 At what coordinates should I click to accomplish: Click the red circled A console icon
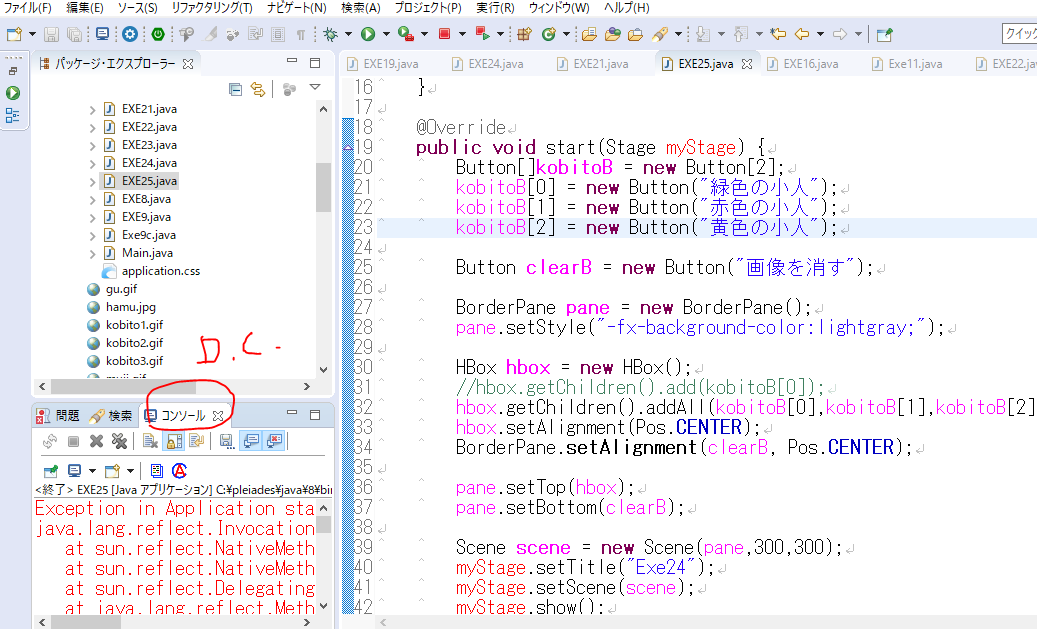179,471
